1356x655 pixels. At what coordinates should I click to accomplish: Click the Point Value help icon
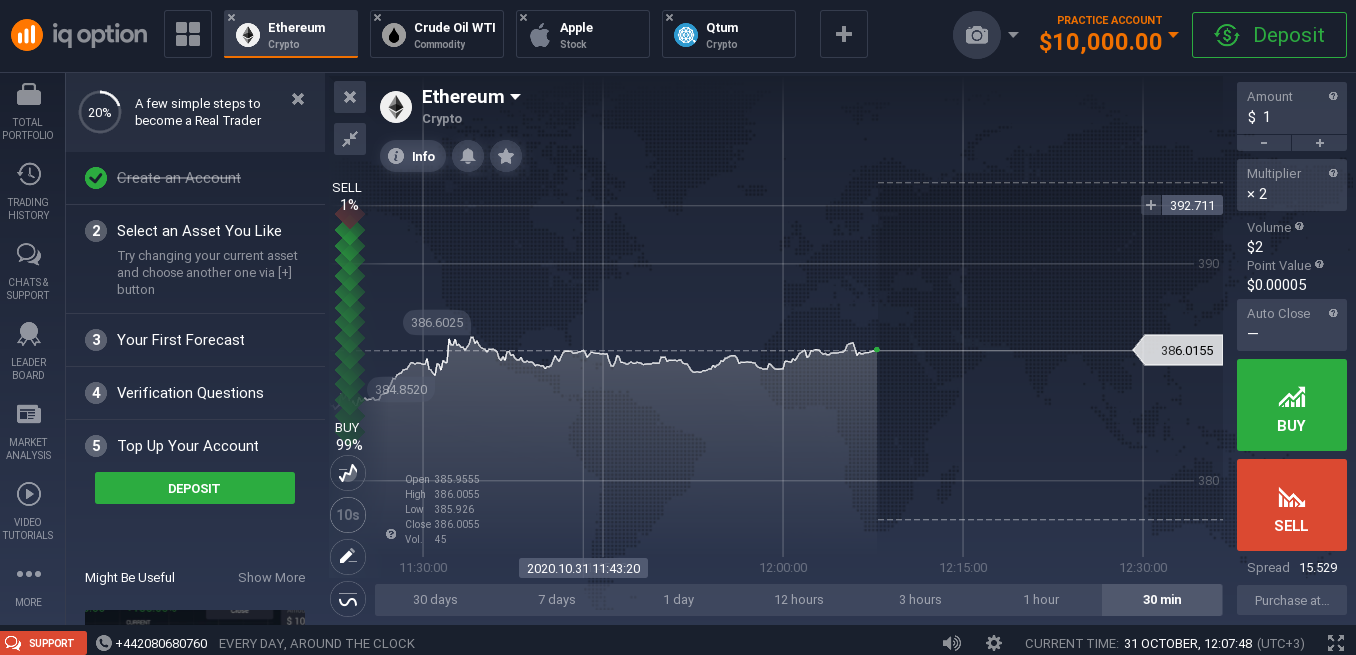coord(1320,265)
